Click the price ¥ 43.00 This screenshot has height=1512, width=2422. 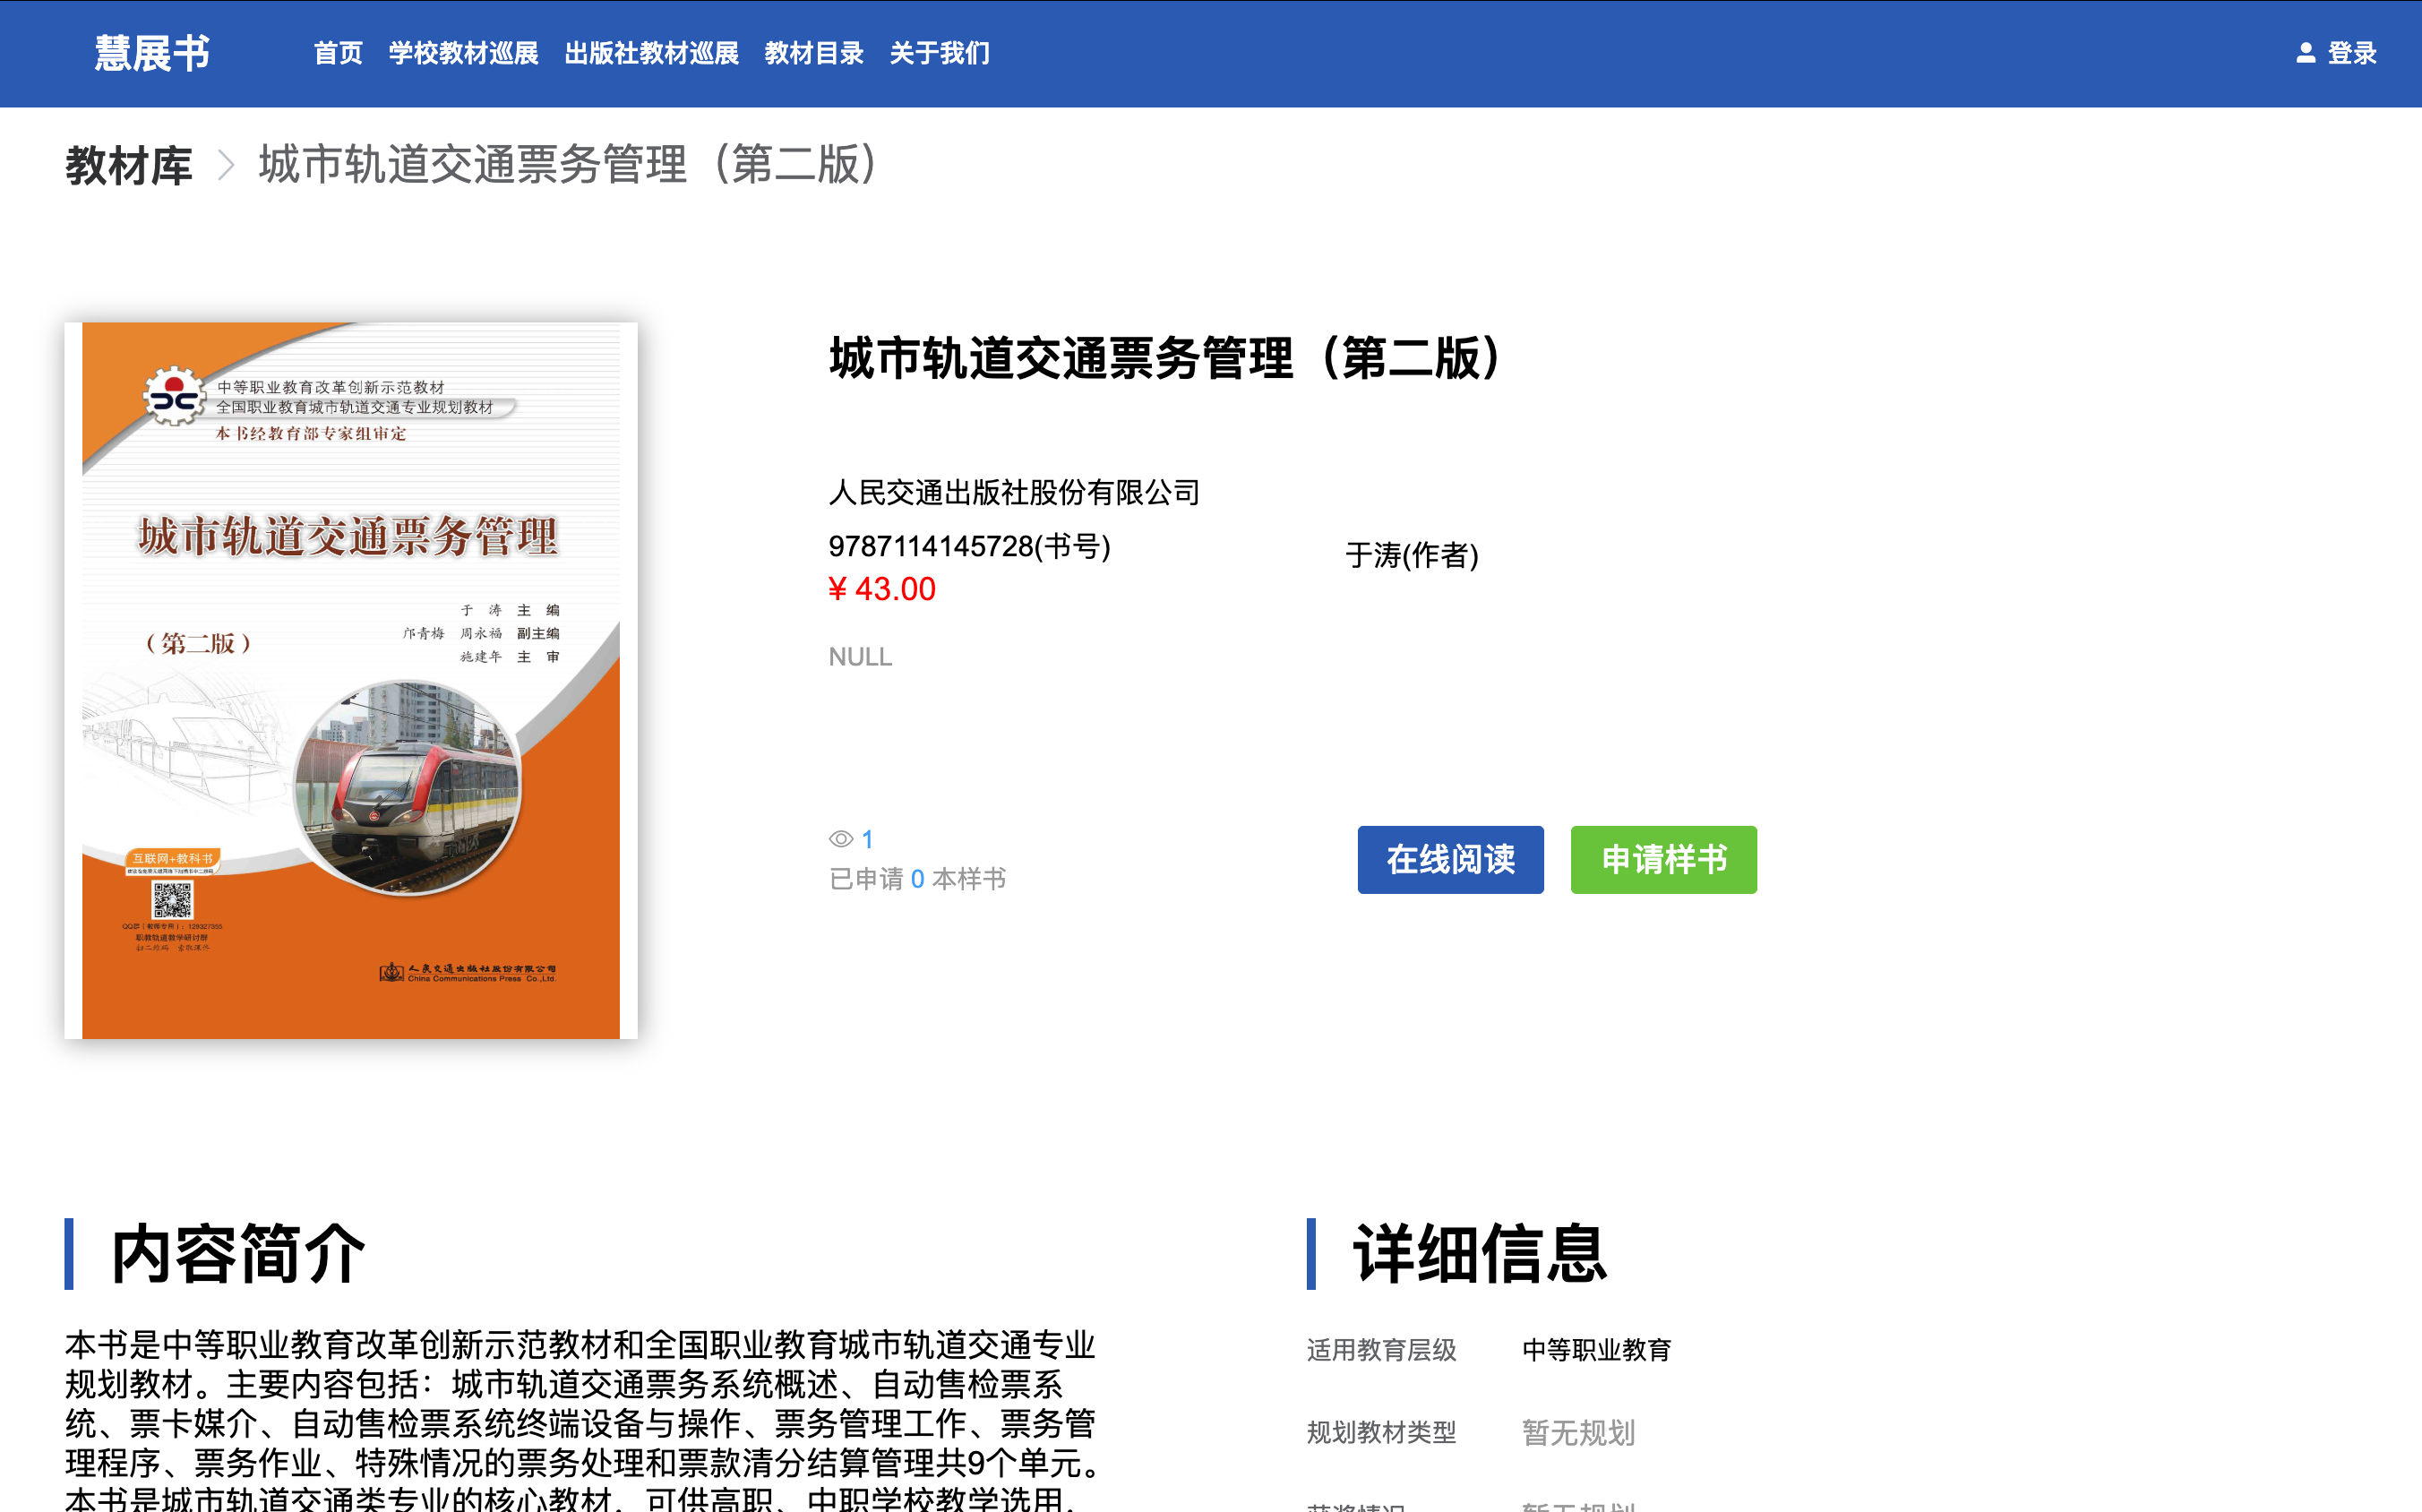882,589
